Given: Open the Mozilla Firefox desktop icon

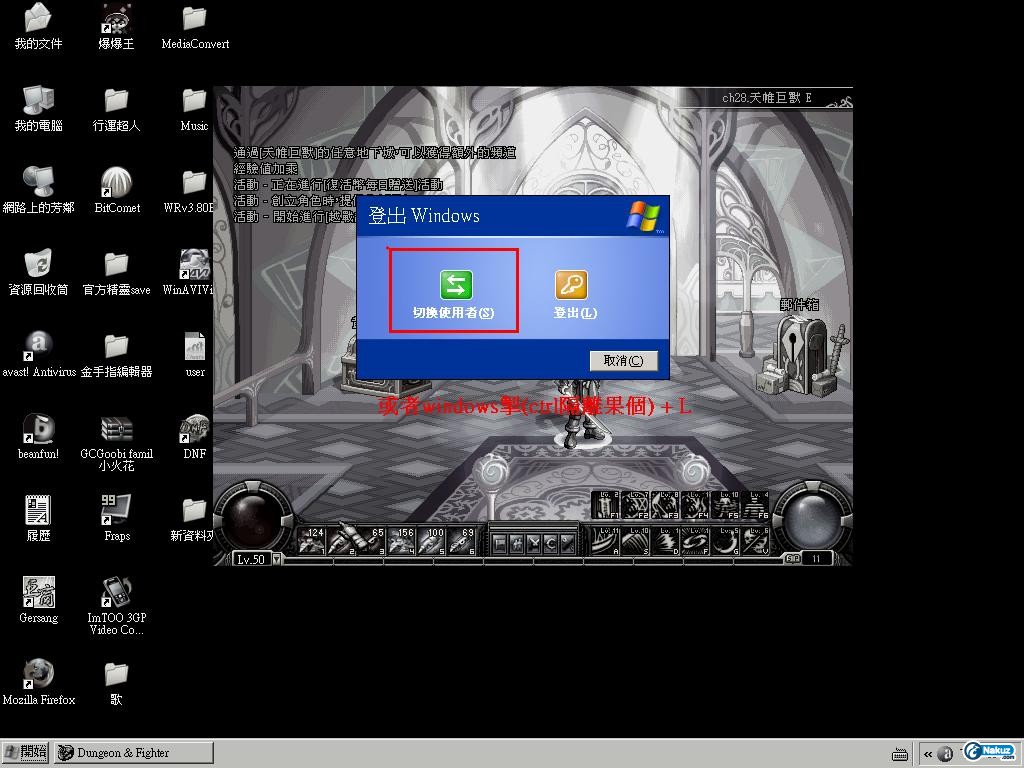Looking at the screenshot, I should tap(38, 673).
